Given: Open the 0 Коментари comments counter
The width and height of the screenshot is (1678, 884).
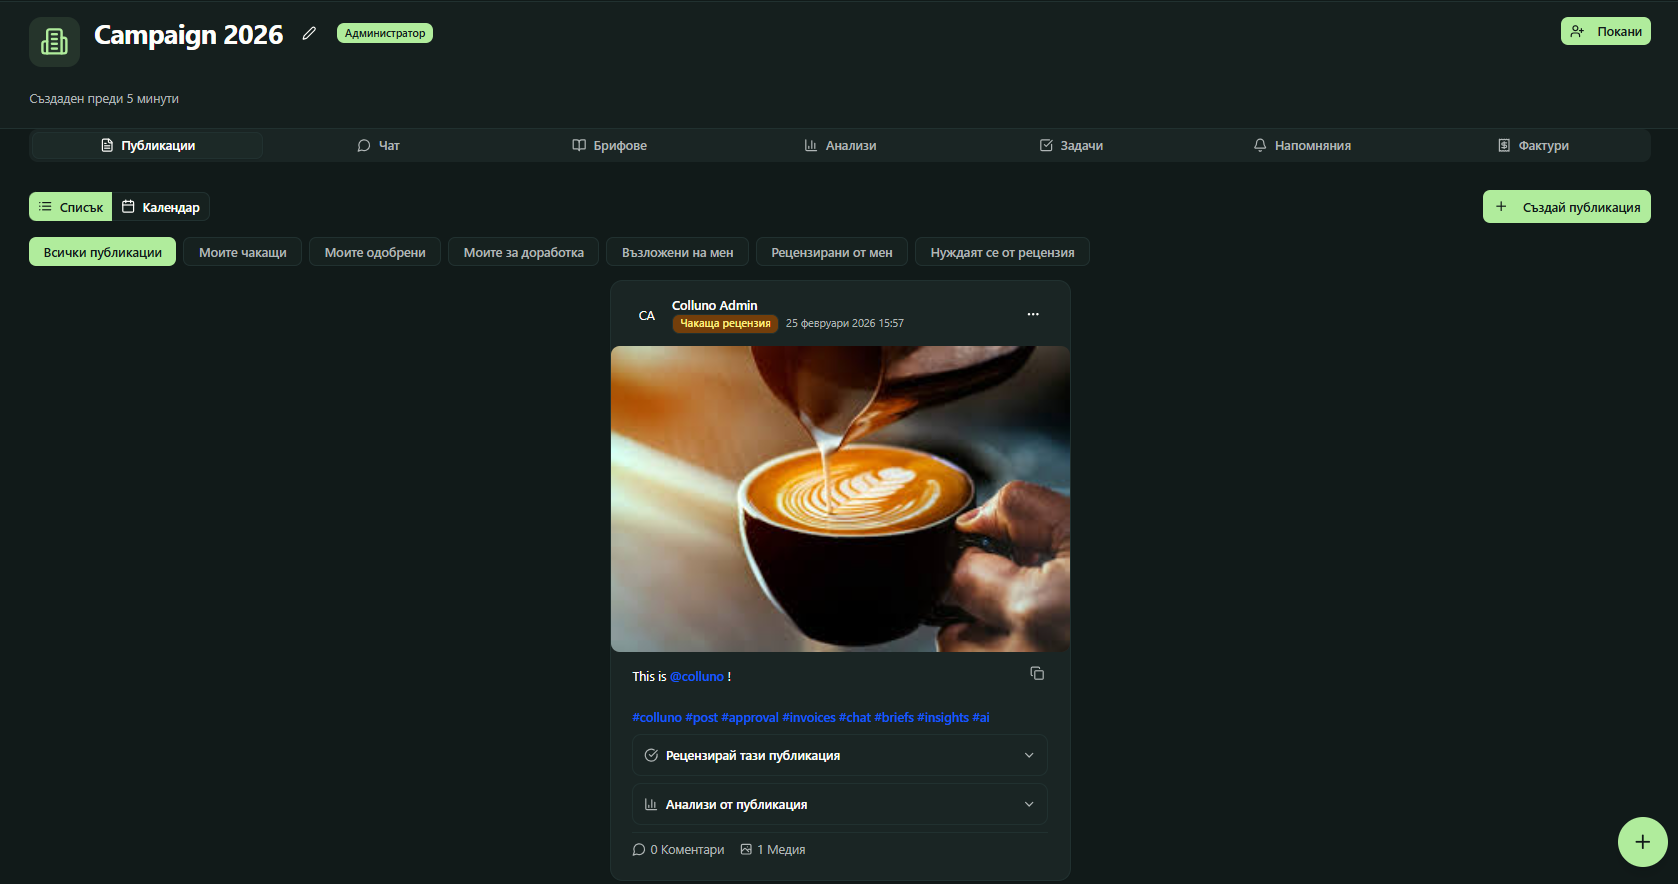Looking at the screenshot, I should [678, 850].
